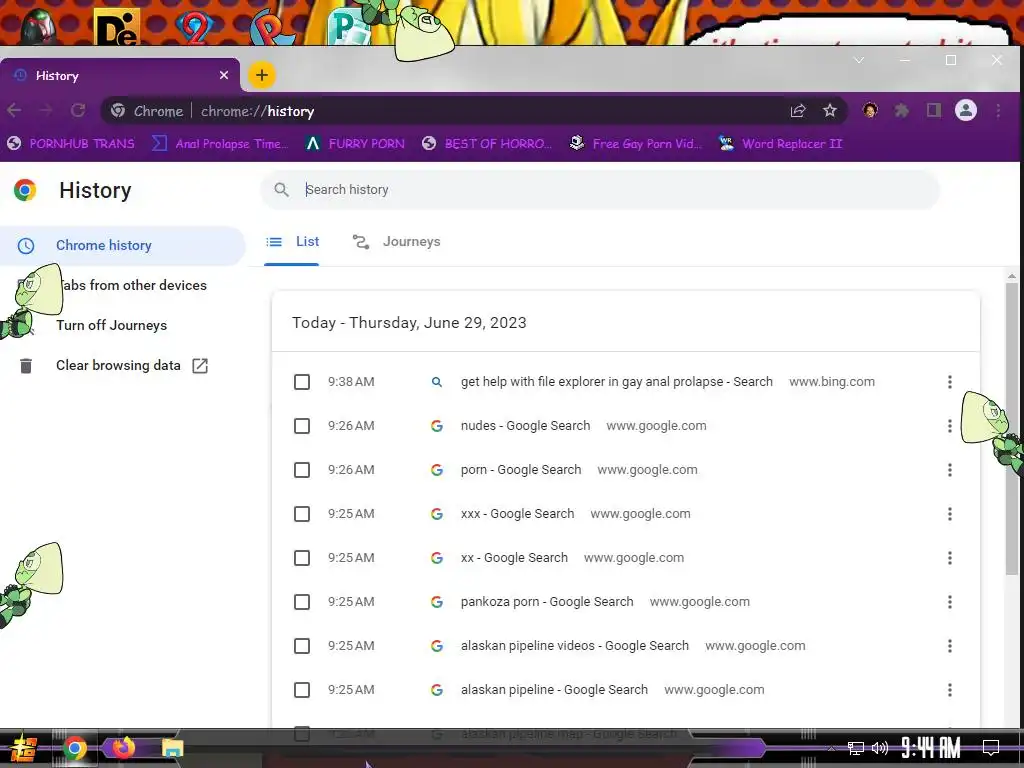Click the Bing search icon on 9:38 AM entry

click(437, 382)
